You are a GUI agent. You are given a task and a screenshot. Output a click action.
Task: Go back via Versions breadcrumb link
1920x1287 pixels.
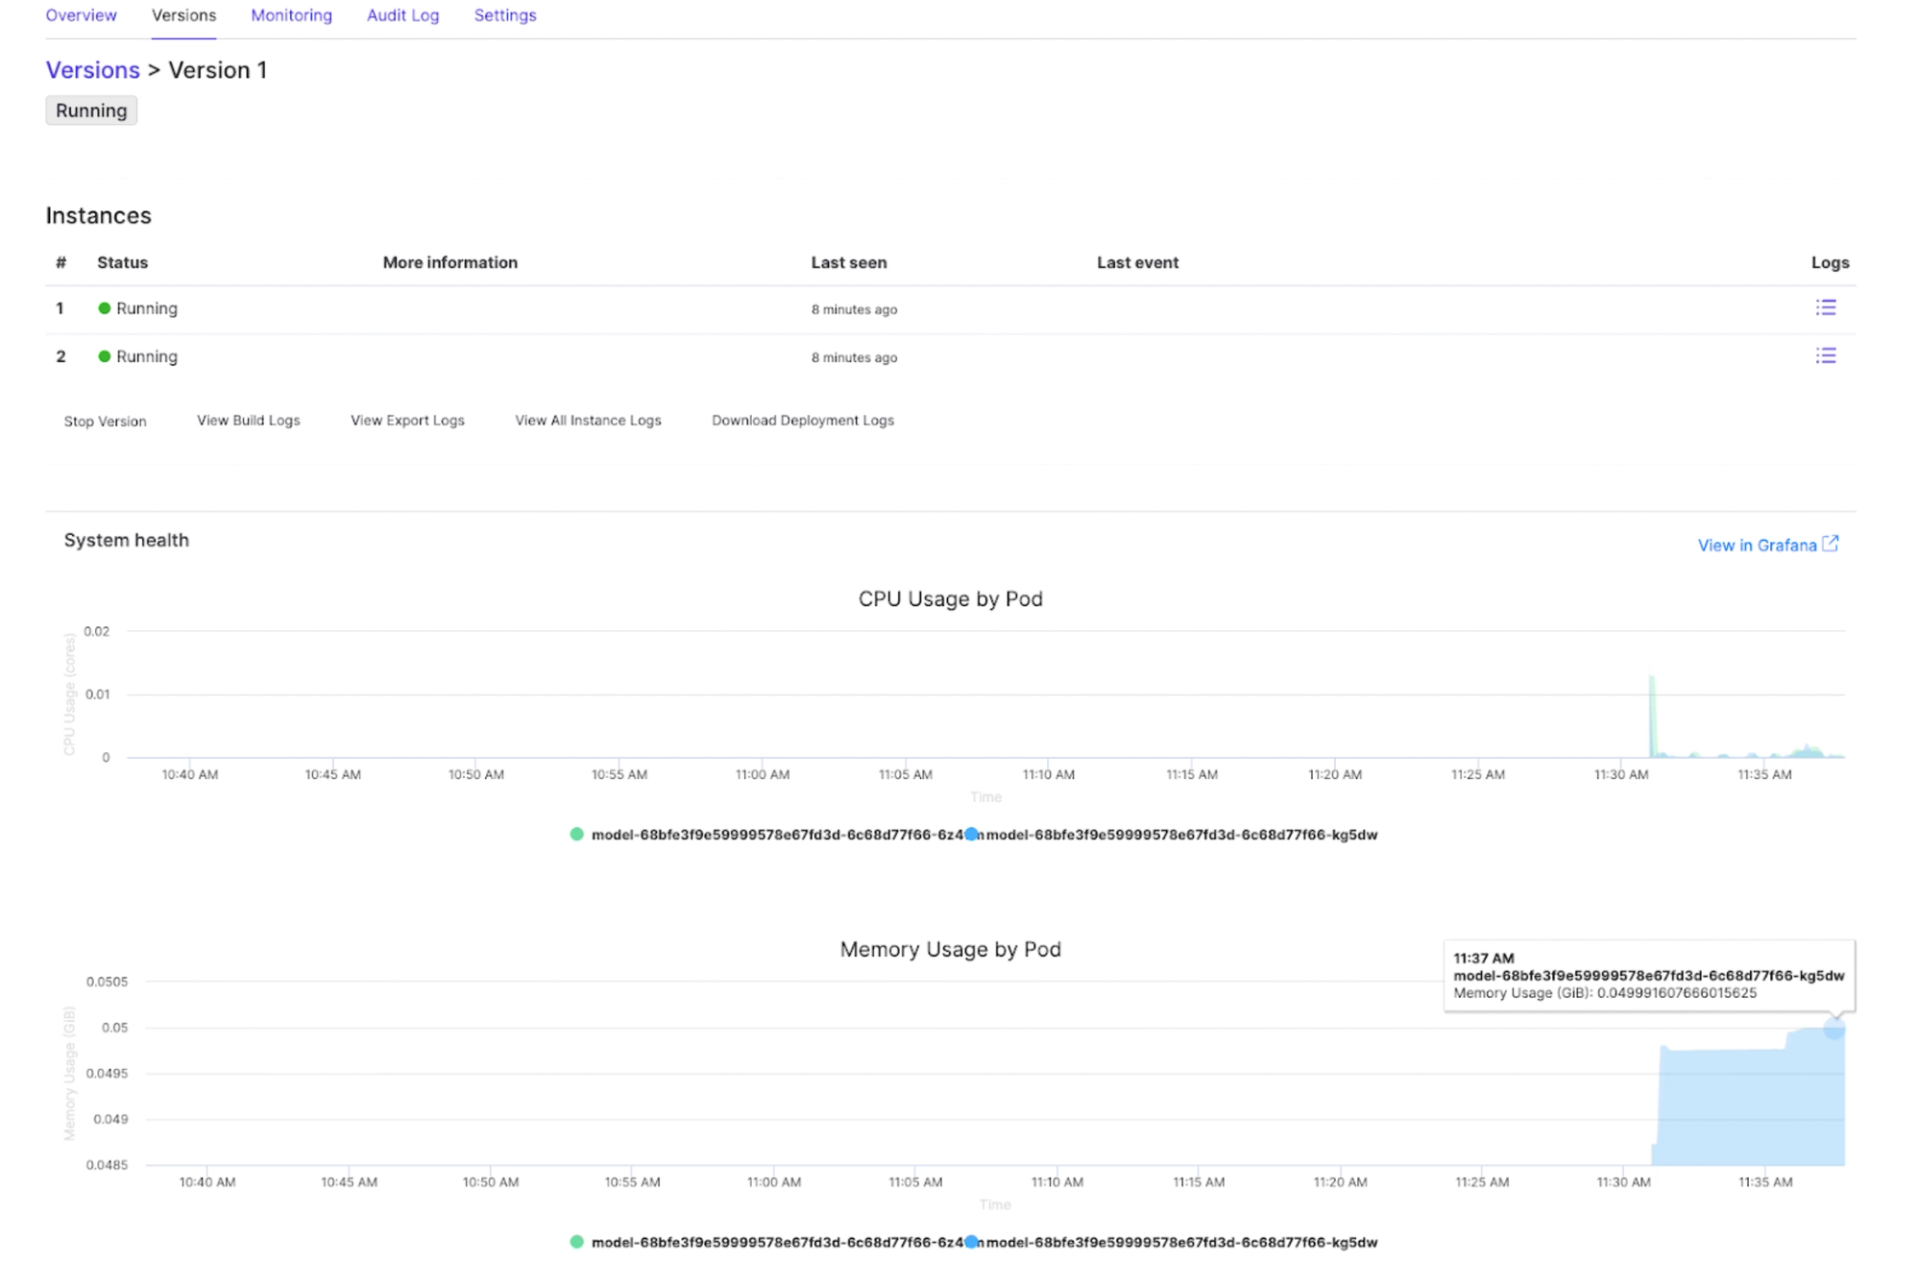[x=92, y=70]
